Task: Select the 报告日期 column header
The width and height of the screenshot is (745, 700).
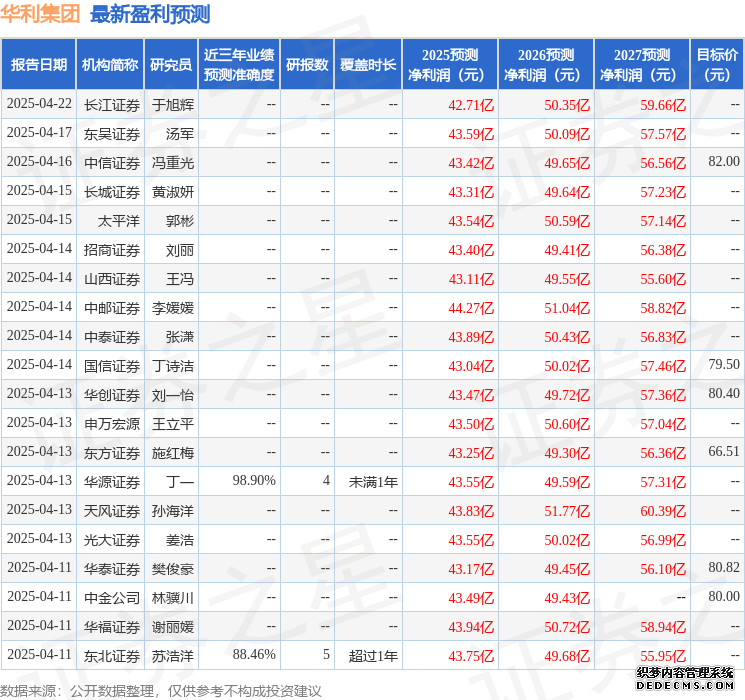Action: 38,64
